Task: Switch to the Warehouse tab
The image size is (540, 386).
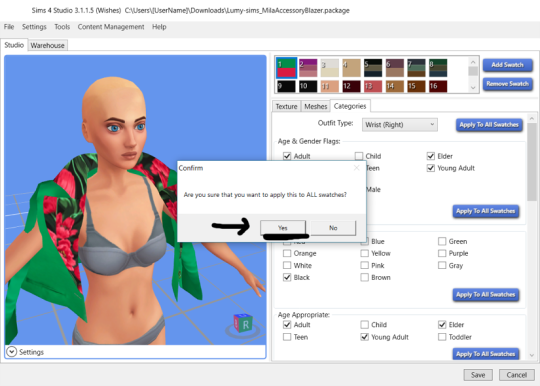Action: click(x=48, y=45)
